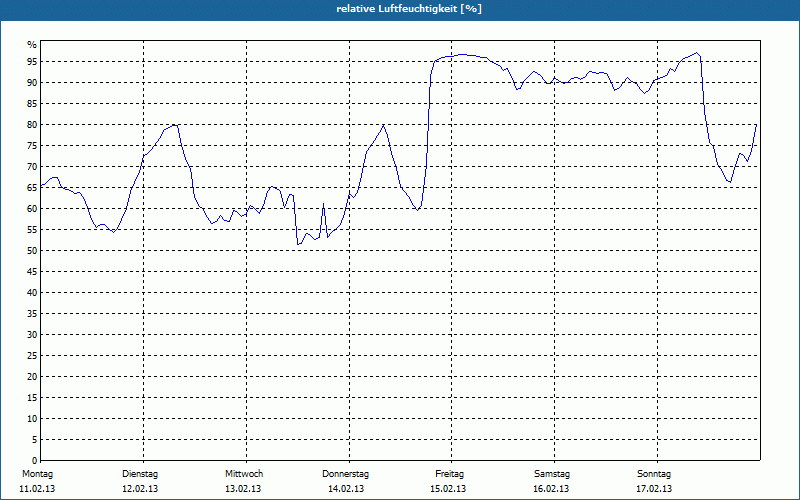Click the 'Montag' day label

(37, 474)
